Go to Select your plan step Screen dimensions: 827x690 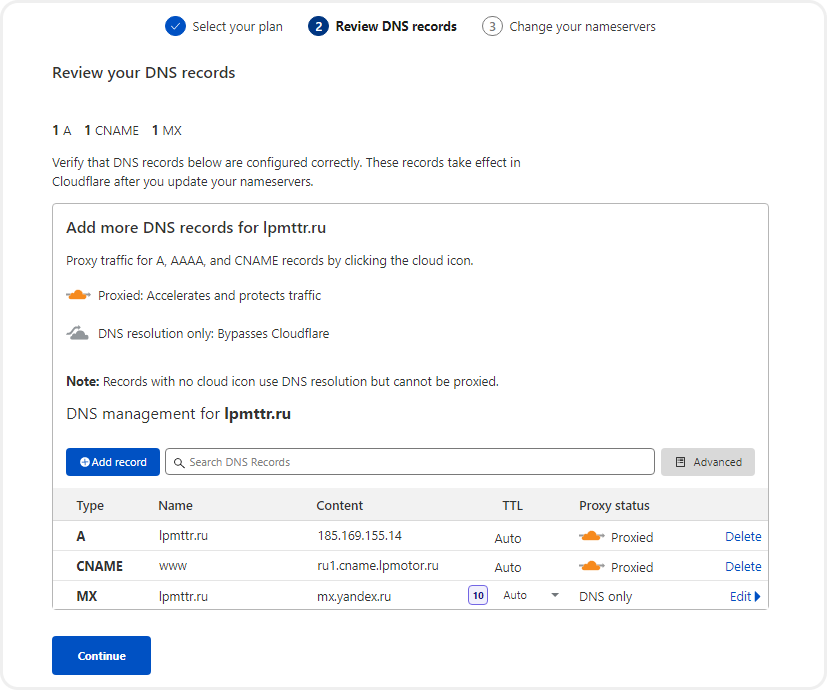tap(237, 26)
